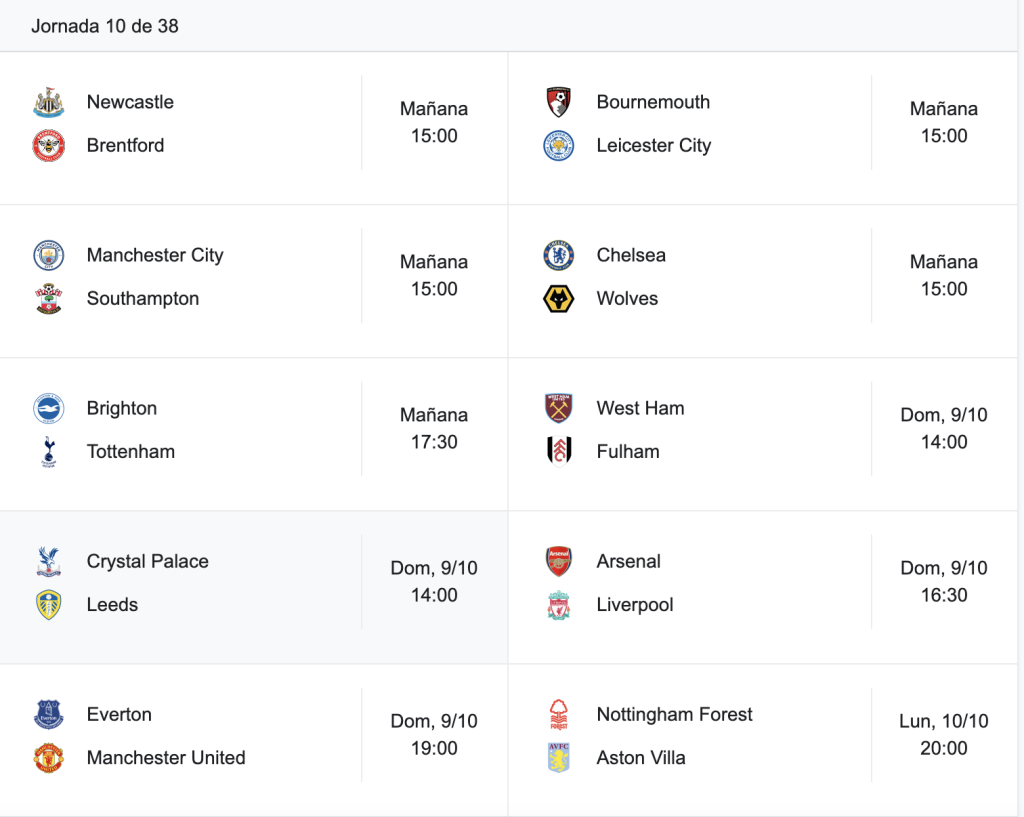Open Aston Villa team name
Image resolution: width=1024 pixels, height=817 pixels.
click(641, 758)
